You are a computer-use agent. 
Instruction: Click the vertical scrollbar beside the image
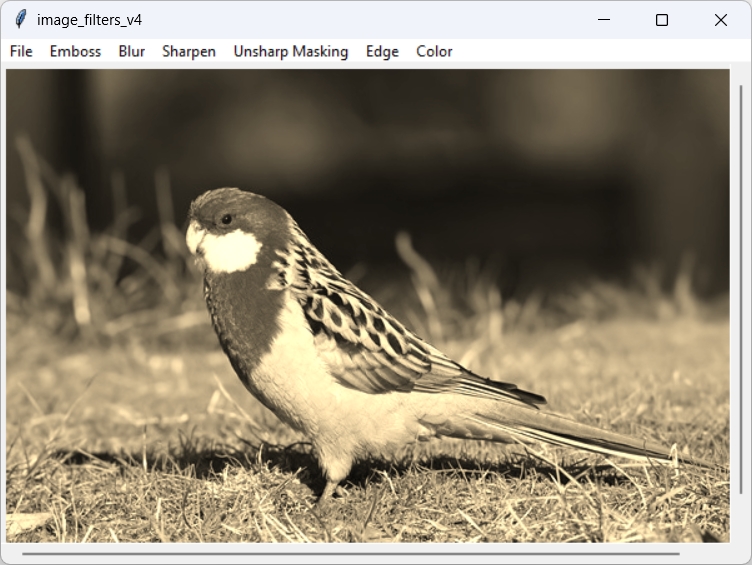[740, 289]
